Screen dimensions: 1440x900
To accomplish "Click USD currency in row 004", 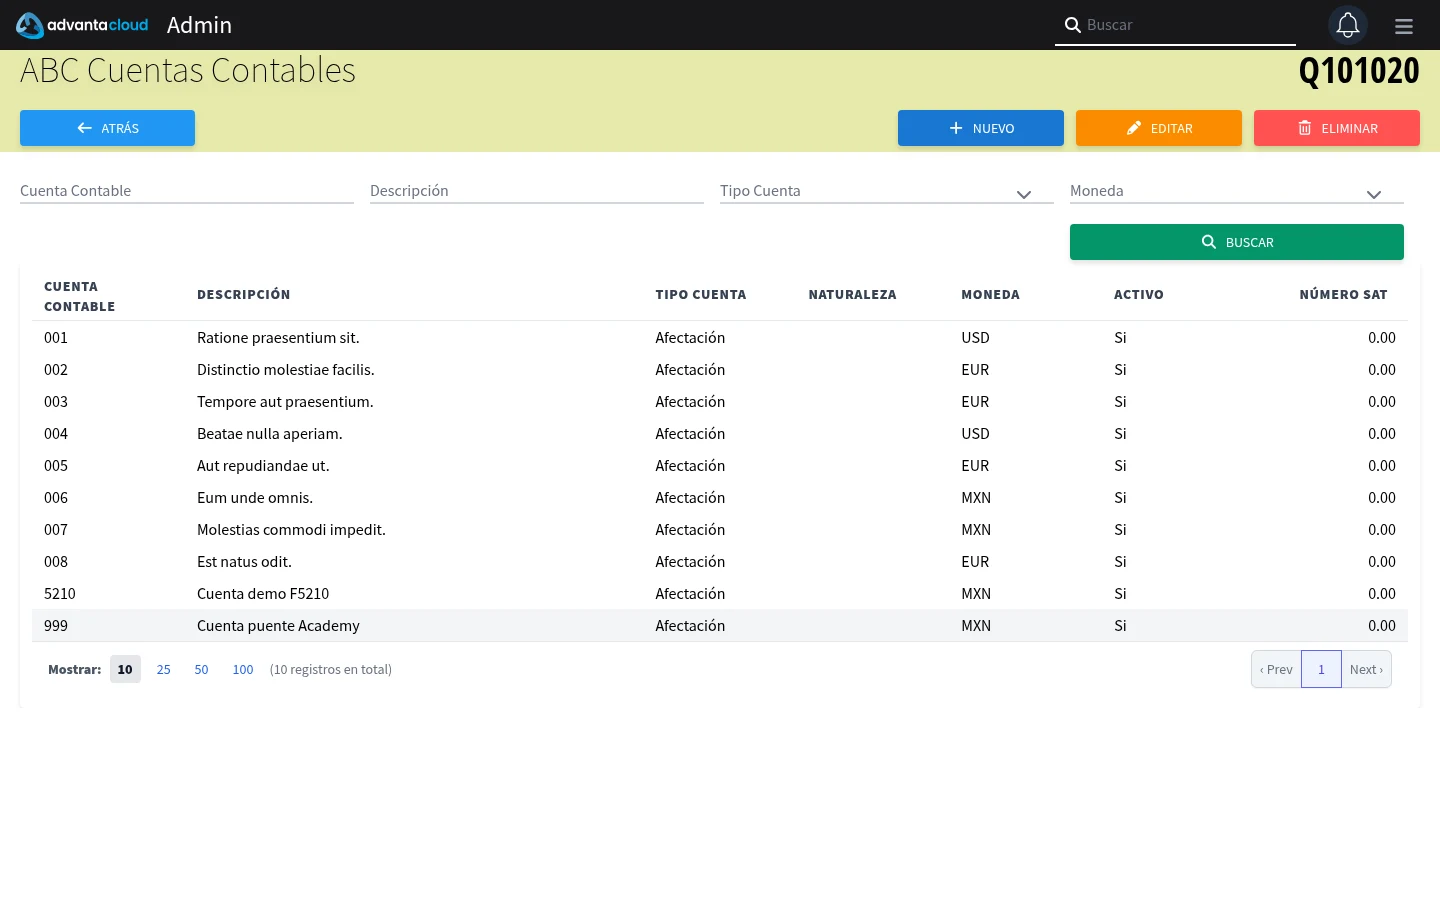I will pyautogui.click(x=975, y=434).
